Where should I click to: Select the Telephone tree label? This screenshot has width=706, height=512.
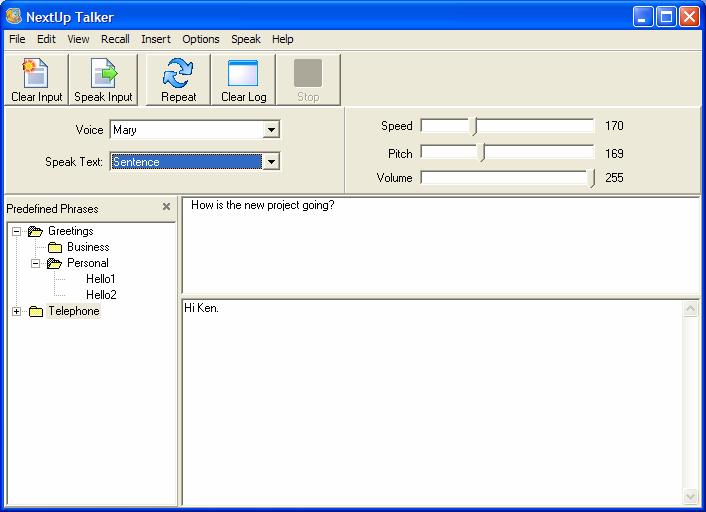[73, 311]
